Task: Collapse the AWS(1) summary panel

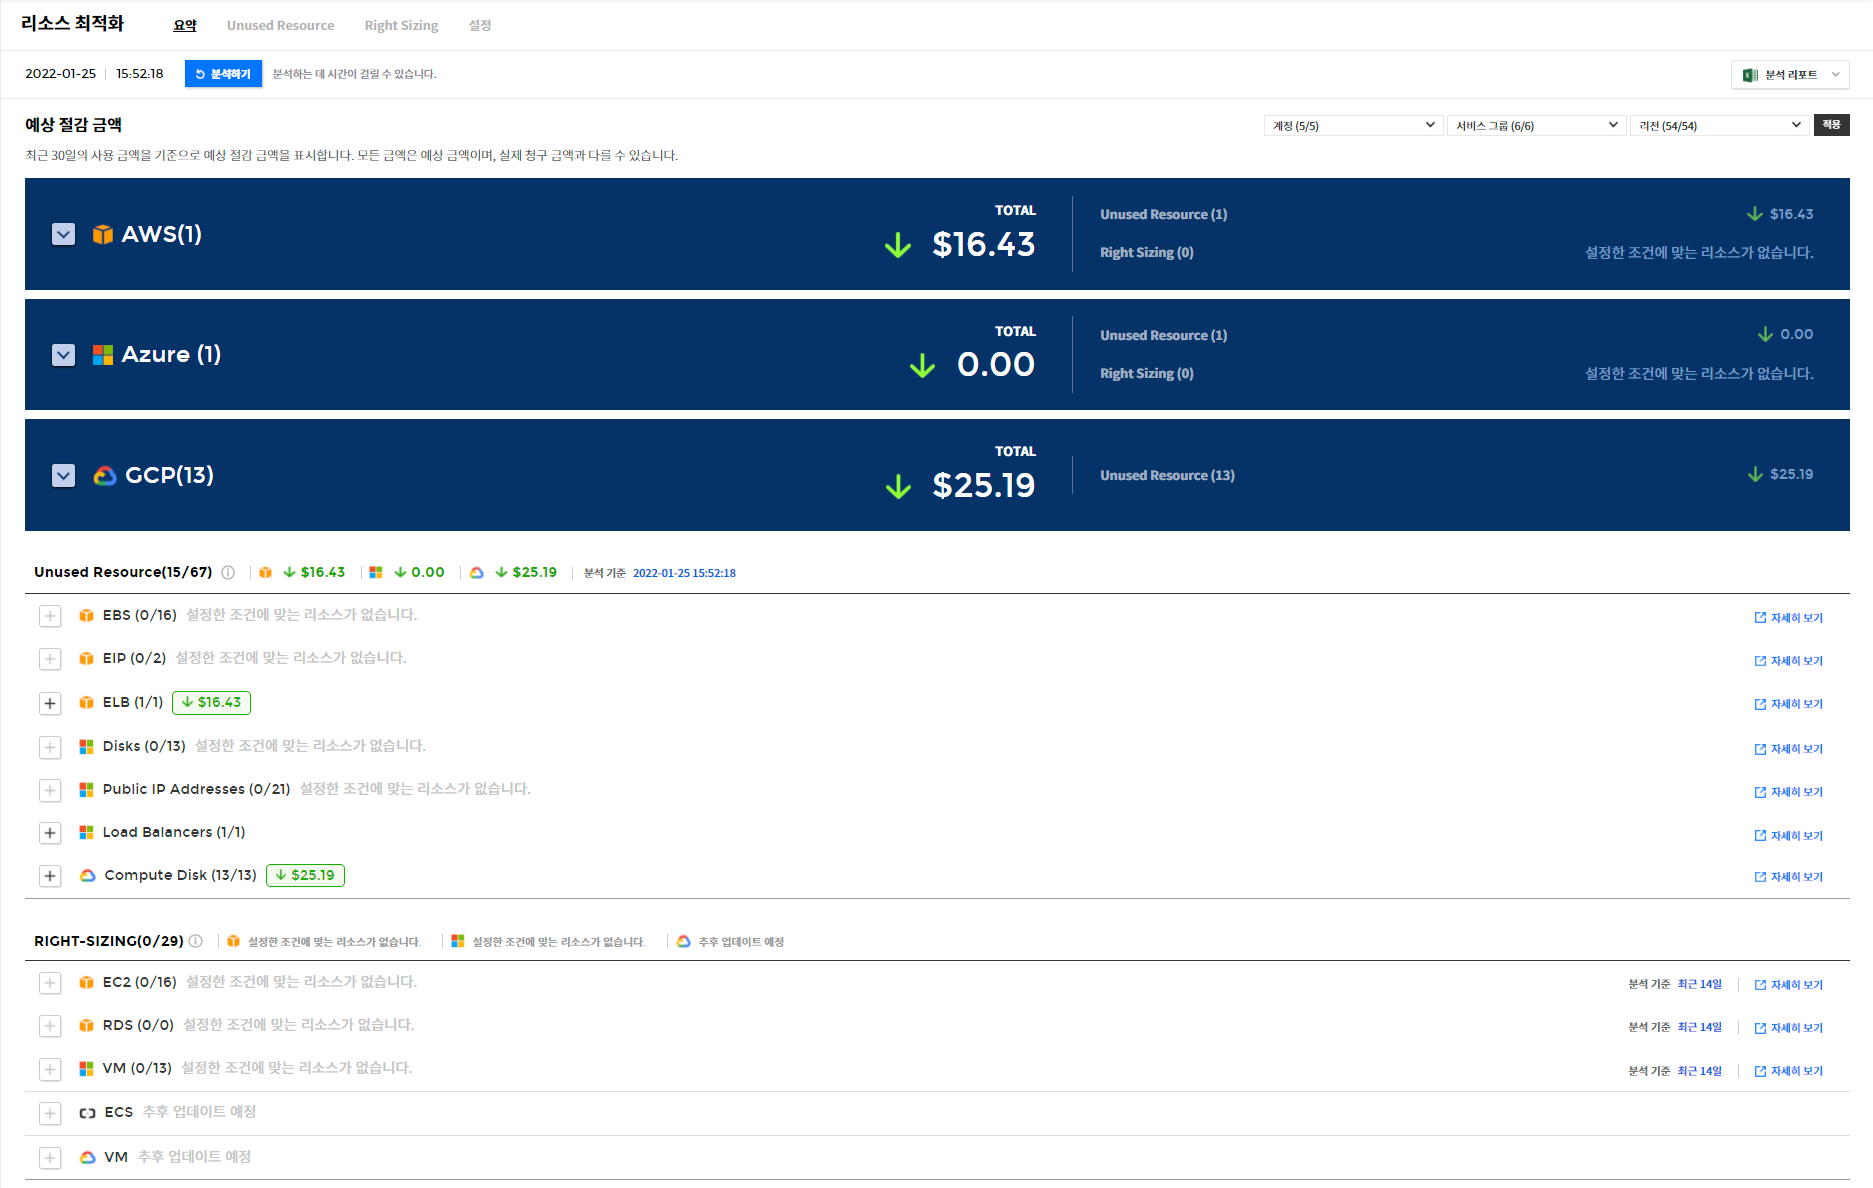Action: pos(63,234)
